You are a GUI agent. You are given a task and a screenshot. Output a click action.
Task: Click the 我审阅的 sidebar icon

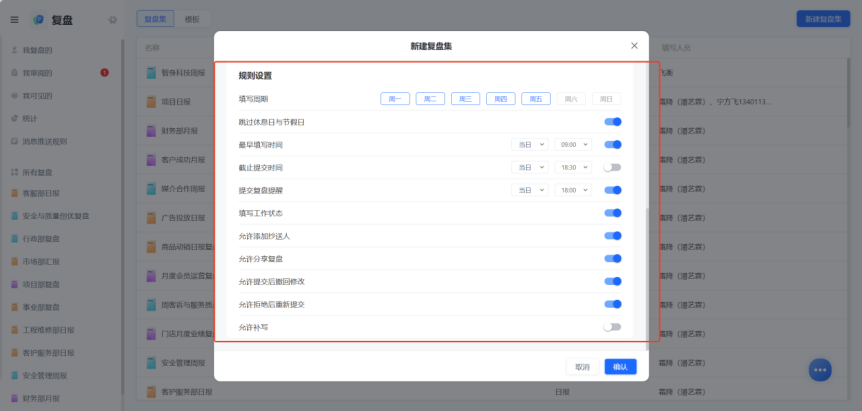tap(14, 73)
